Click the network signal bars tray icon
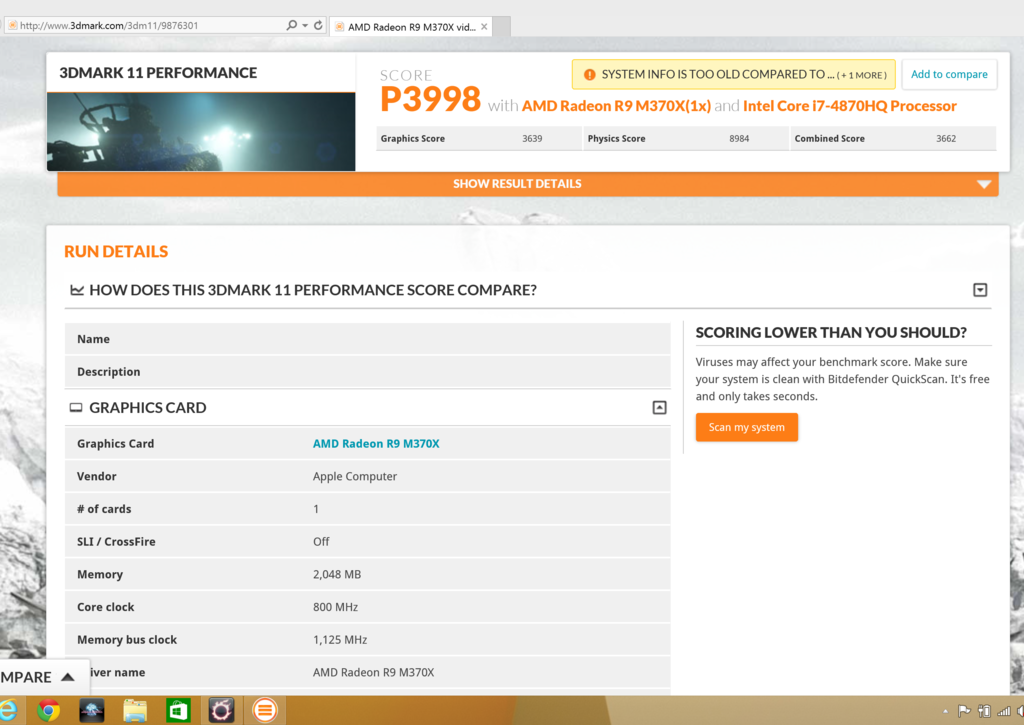Screen dimensions: 1024x725 1004,711
